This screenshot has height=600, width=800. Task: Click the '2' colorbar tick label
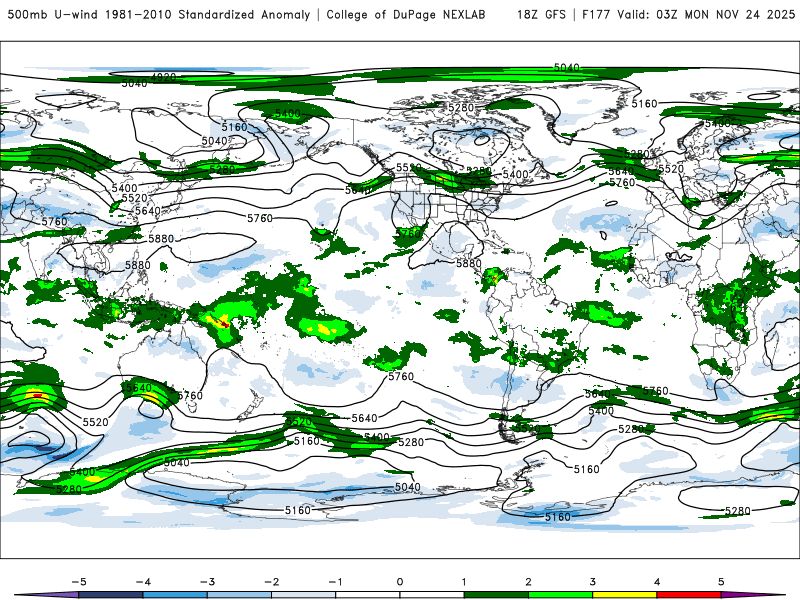pyautogui.click(x=529, y=582)
